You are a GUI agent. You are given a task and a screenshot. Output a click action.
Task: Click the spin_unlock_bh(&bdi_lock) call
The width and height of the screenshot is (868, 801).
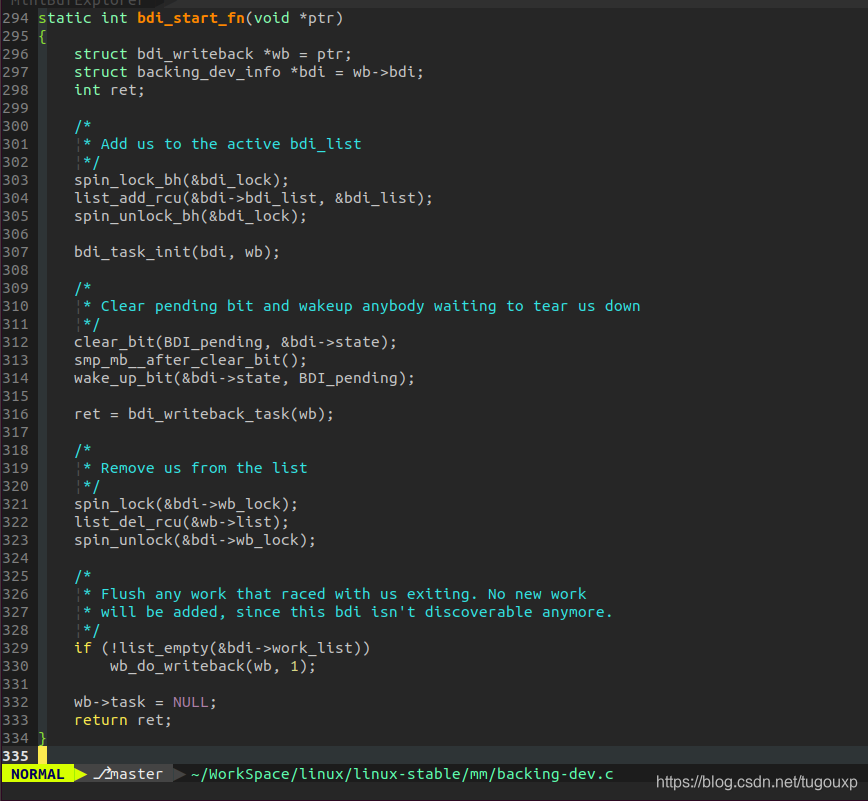[x=190, y=216]
